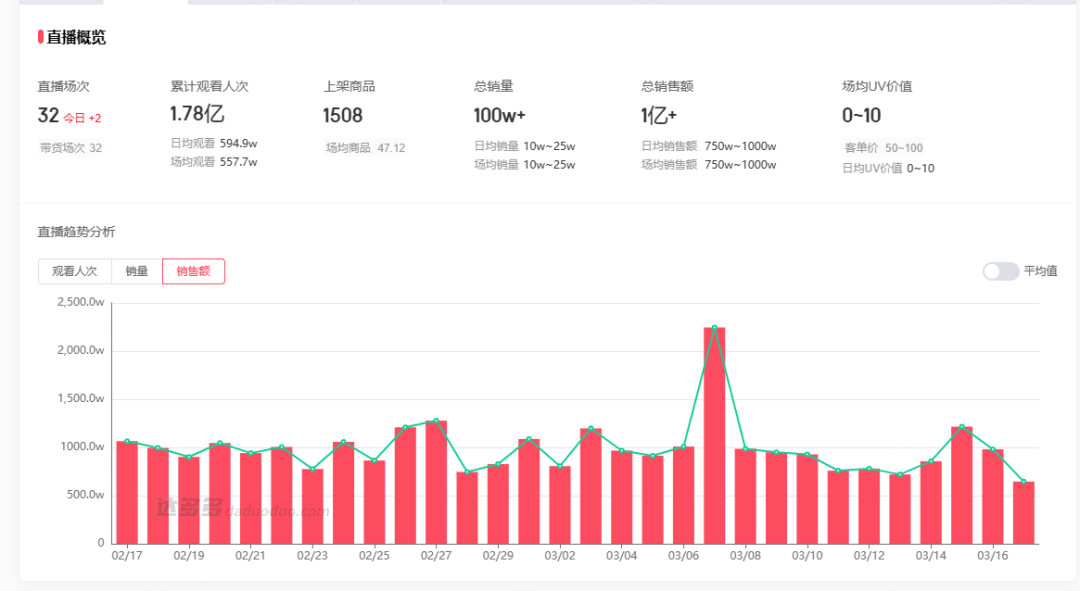This screenshot has height=591, width=1080.
Task: Click the 带货场次 32 tag
Action: 71,148
